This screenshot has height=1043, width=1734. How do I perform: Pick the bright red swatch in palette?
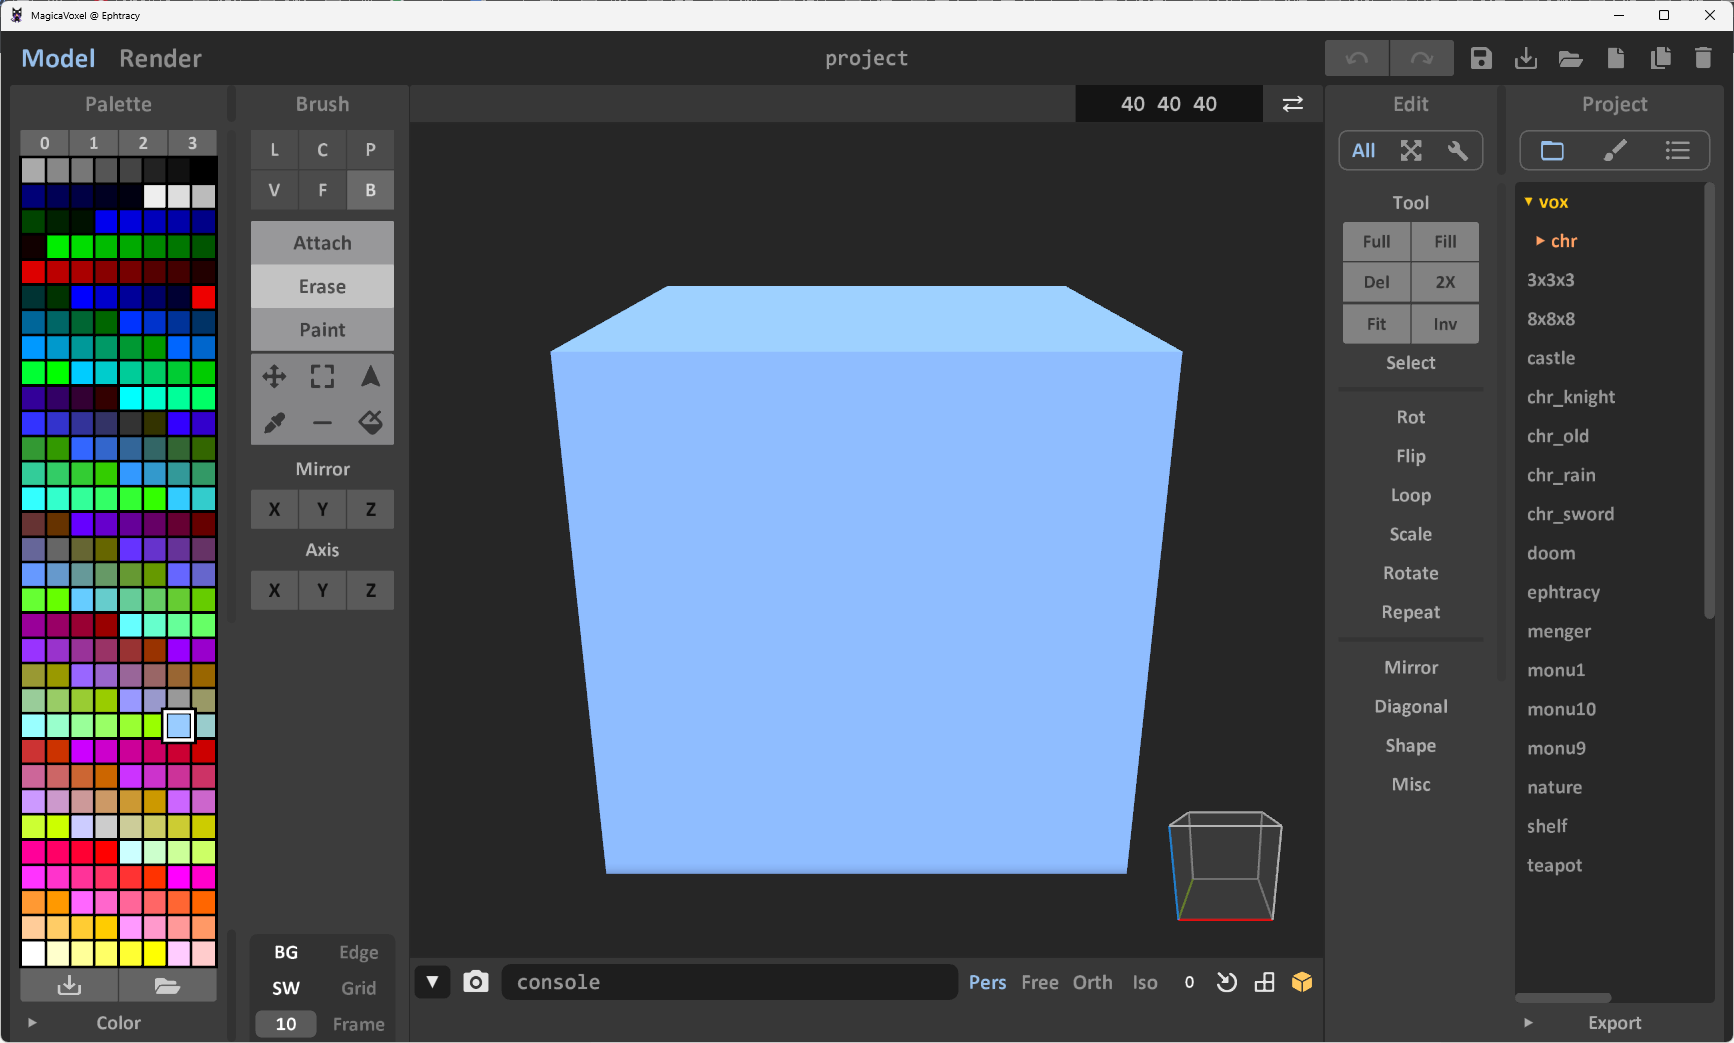(204, 297)
